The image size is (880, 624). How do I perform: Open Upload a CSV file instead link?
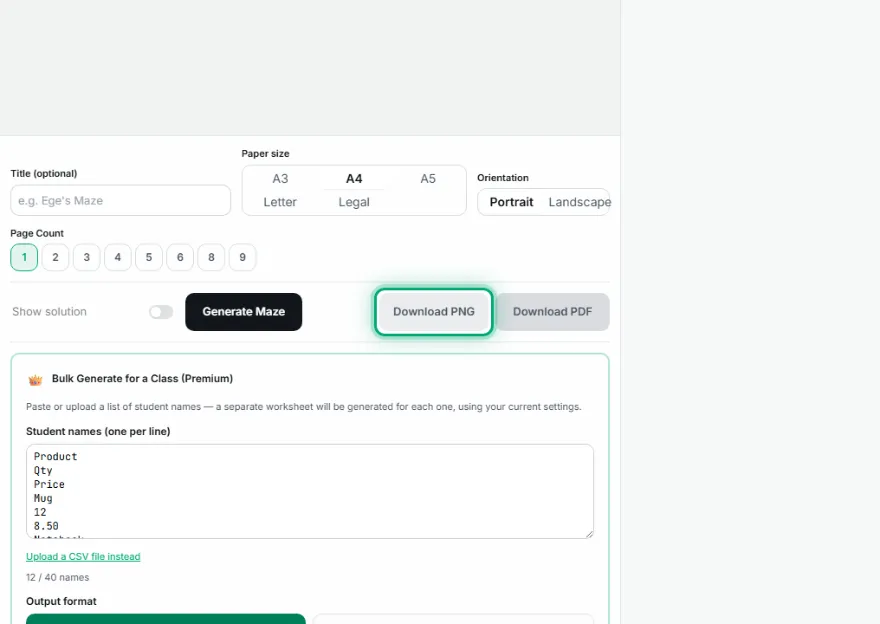(83, 557)
